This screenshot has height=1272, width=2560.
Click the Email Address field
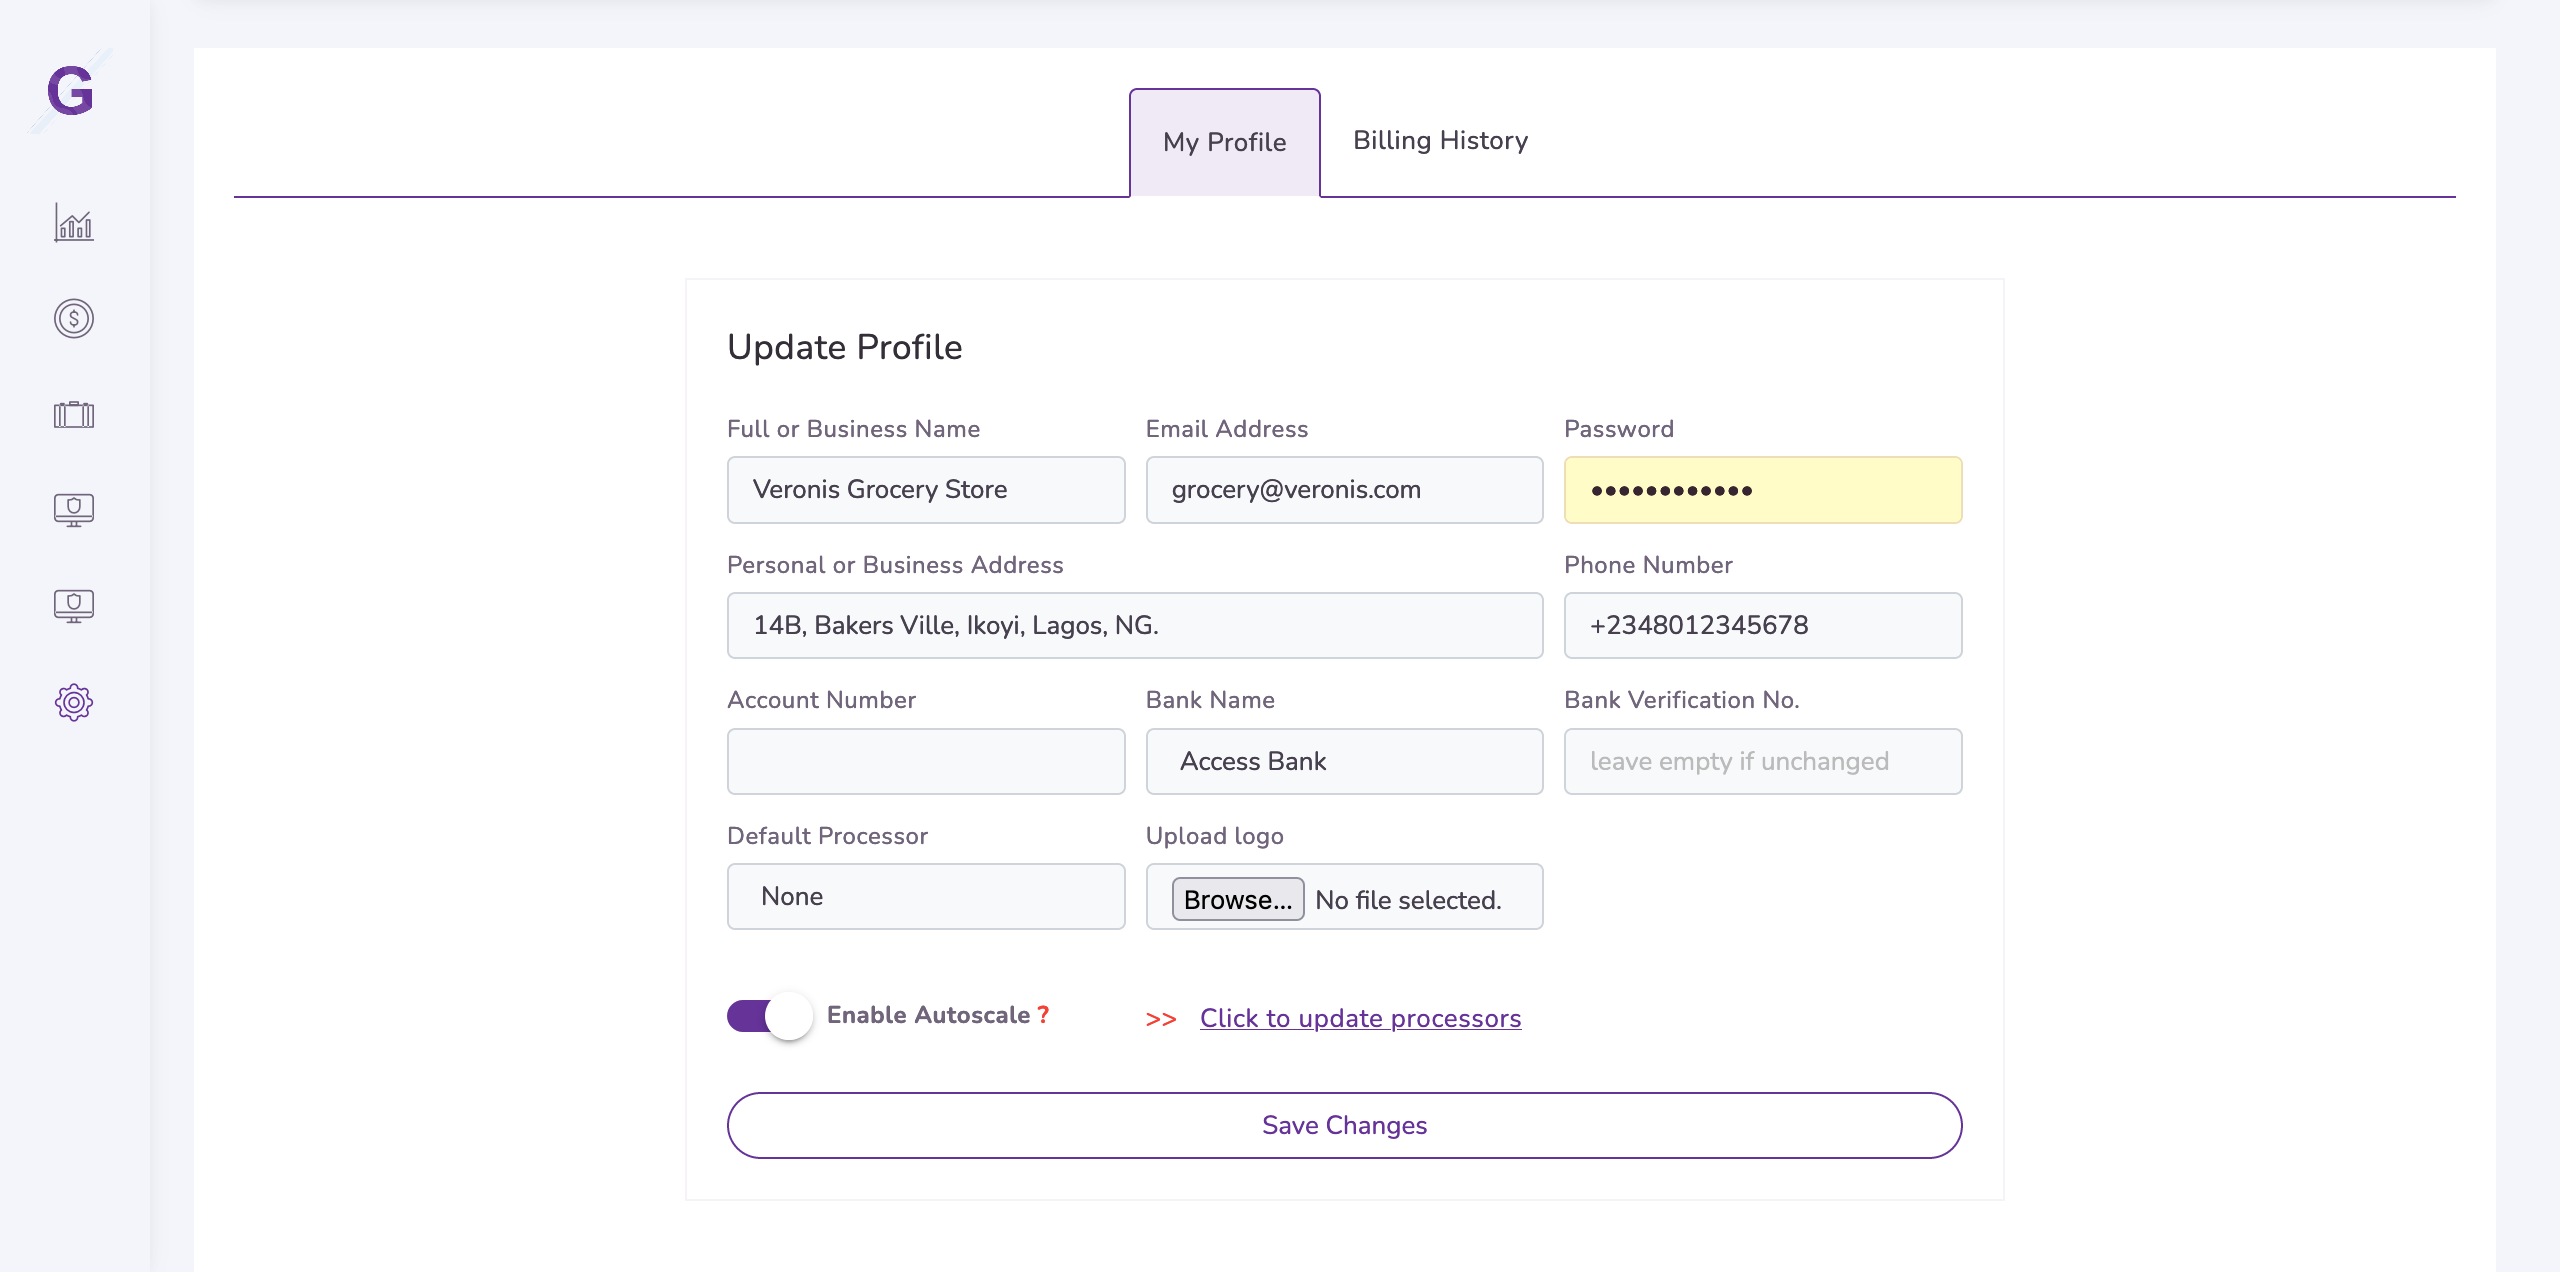[1344, 490]
